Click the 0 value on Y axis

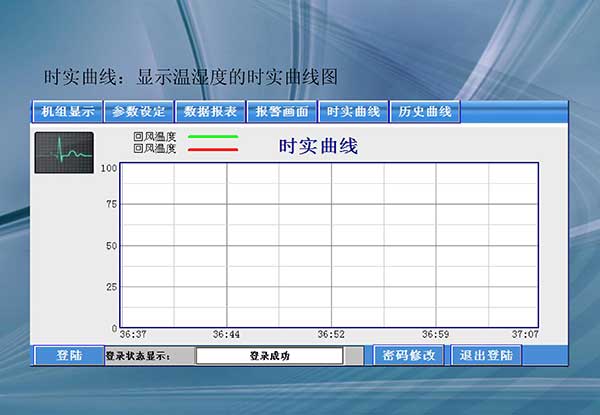coord(114,328)
